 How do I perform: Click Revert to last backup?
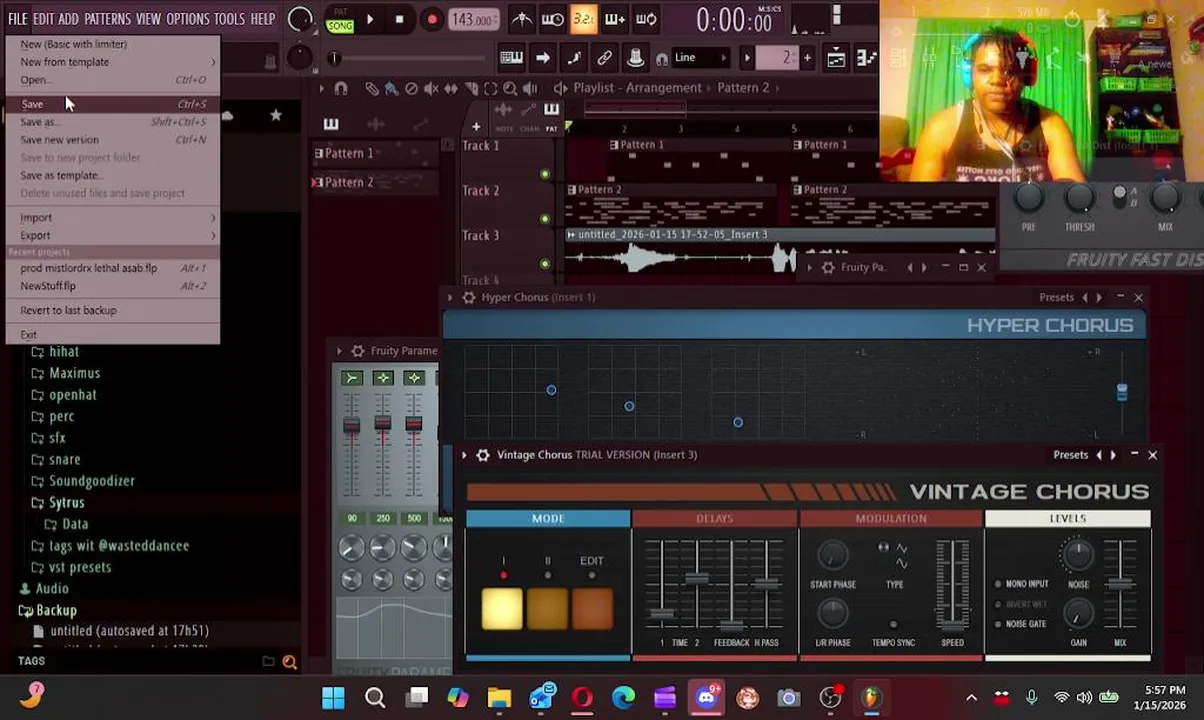113,310
